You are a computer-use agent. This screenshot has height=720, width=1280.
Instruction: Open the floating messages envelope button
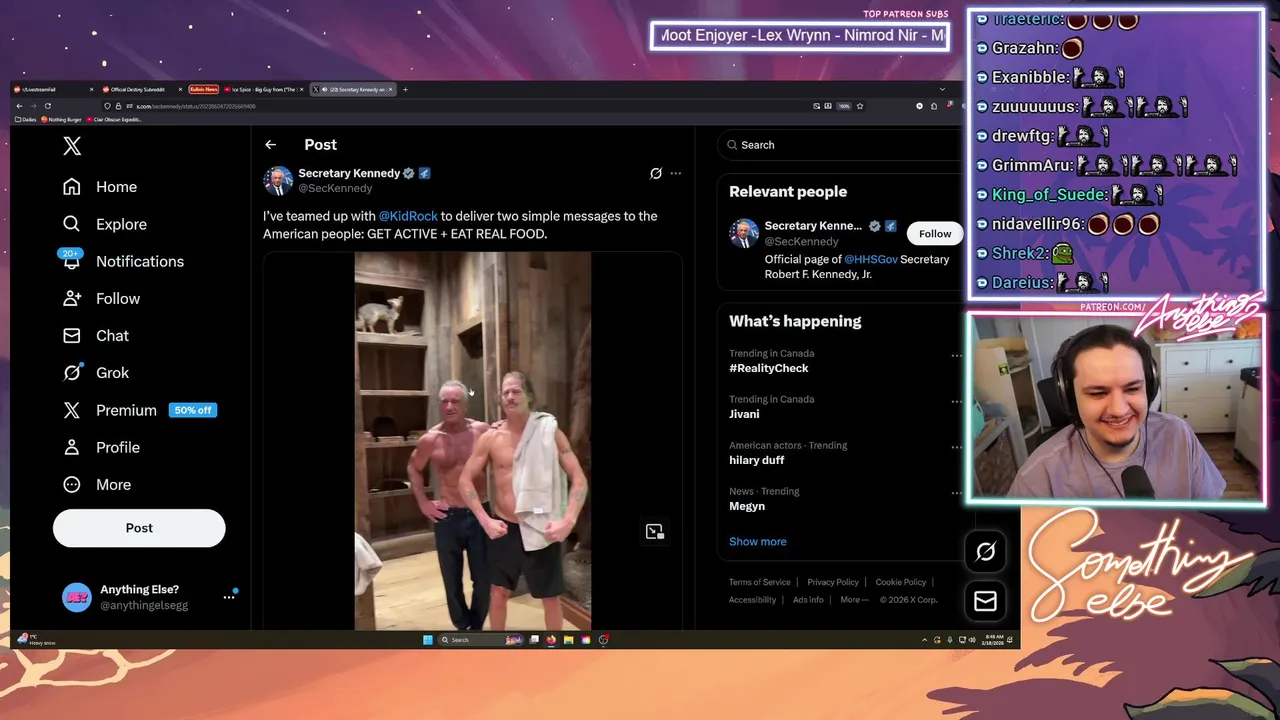[x=985, y=601]
